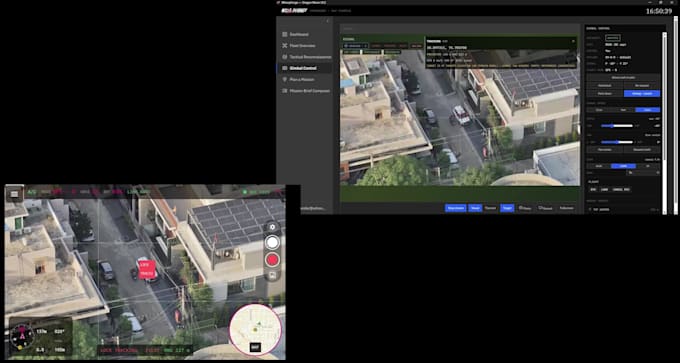Image resolution: width=680 pixels, height=363 pixels.
Task: Open the video source dropdown above the feed
Action: (356, 46)
